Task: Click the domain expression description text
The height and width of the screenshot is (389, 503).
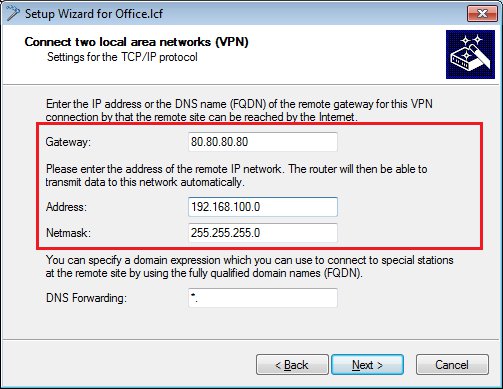Action: click(x=249, y=266)
